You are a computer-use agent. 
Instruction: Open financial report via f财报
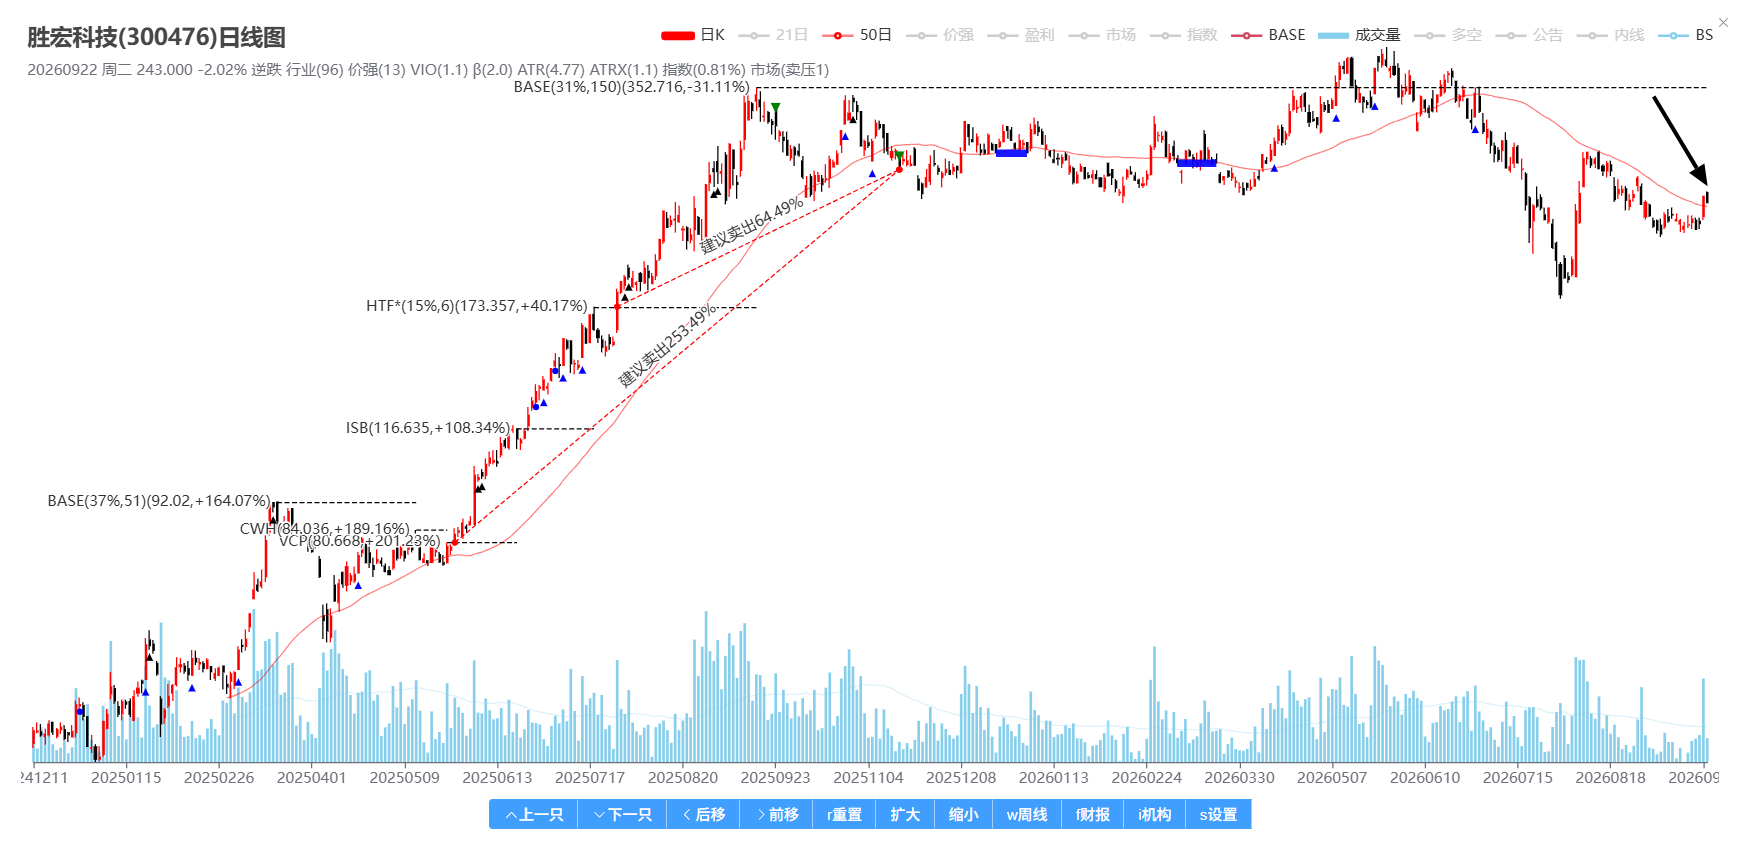coord(1092,815)
